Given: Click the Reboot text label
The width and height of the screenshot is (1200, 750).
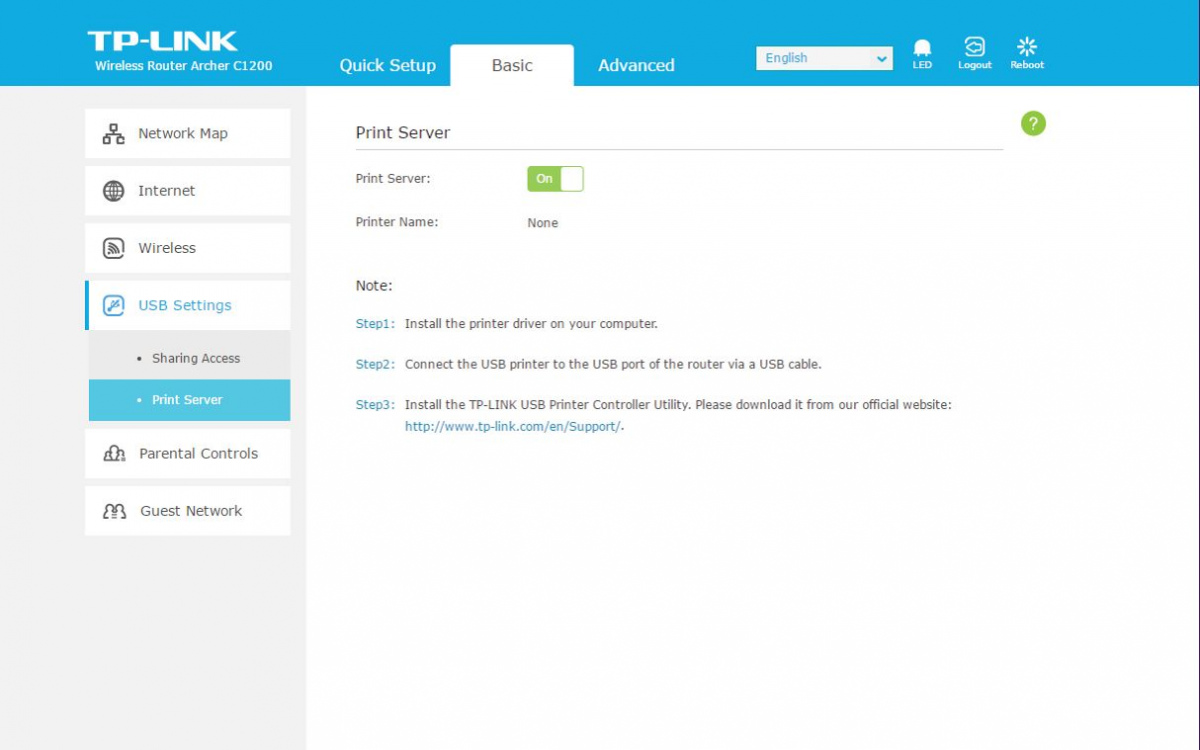Looking at the screenshot, I should (x=1027, y=65).
